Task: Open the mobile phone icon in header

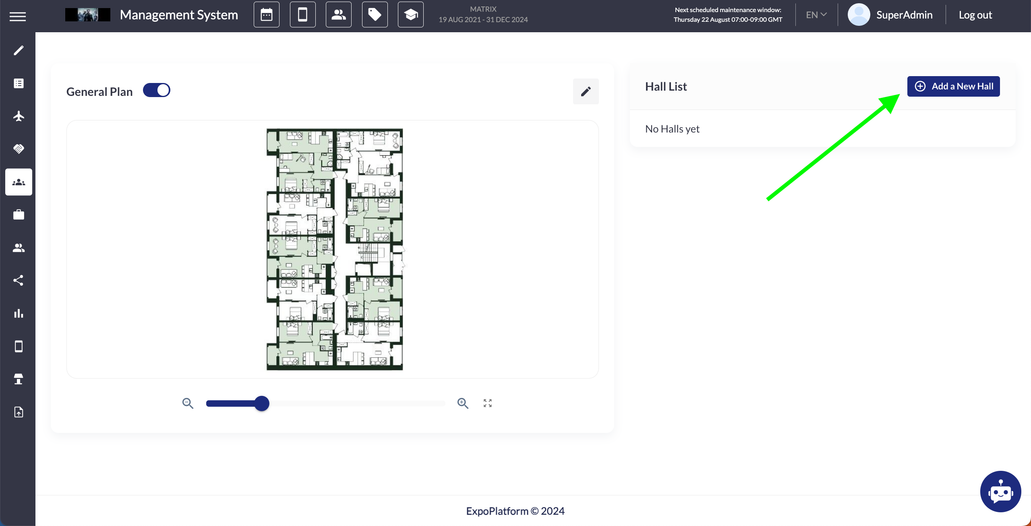Action: (x=302, y=15)
